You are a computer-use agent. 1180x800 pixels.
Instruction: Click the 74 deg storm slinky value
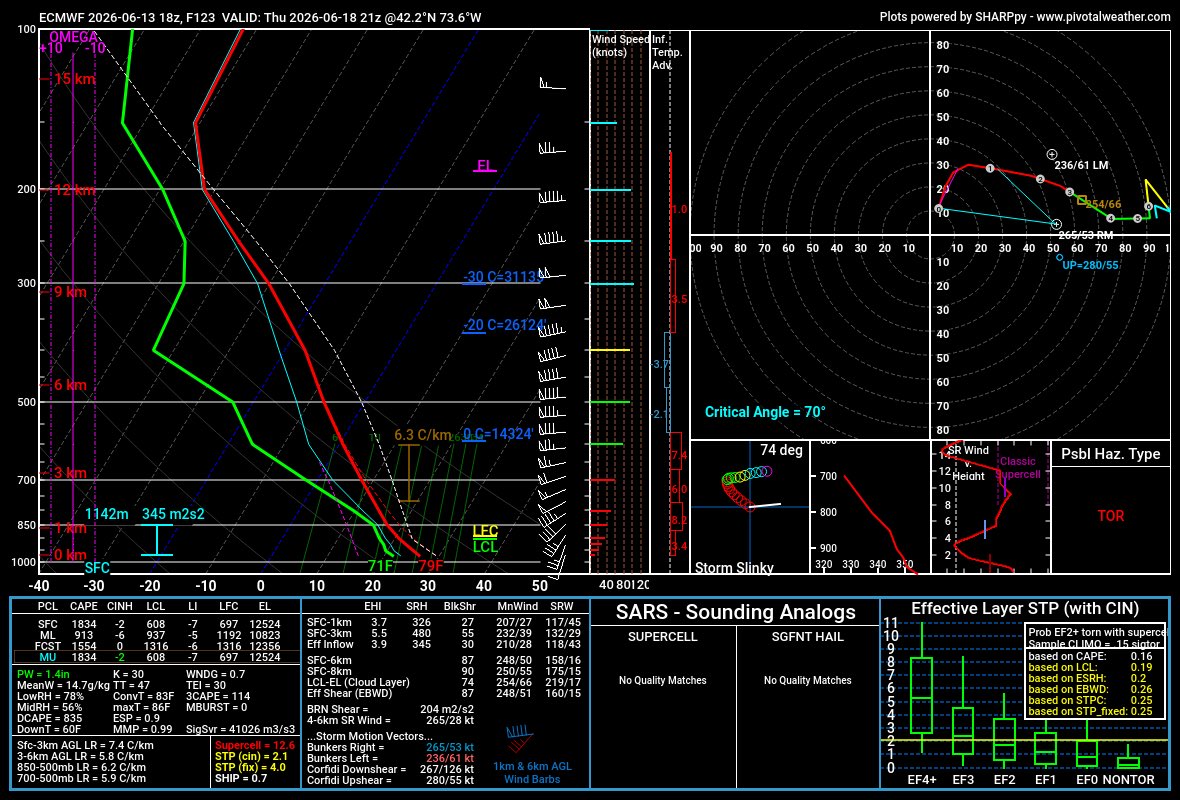coord(781,450)
